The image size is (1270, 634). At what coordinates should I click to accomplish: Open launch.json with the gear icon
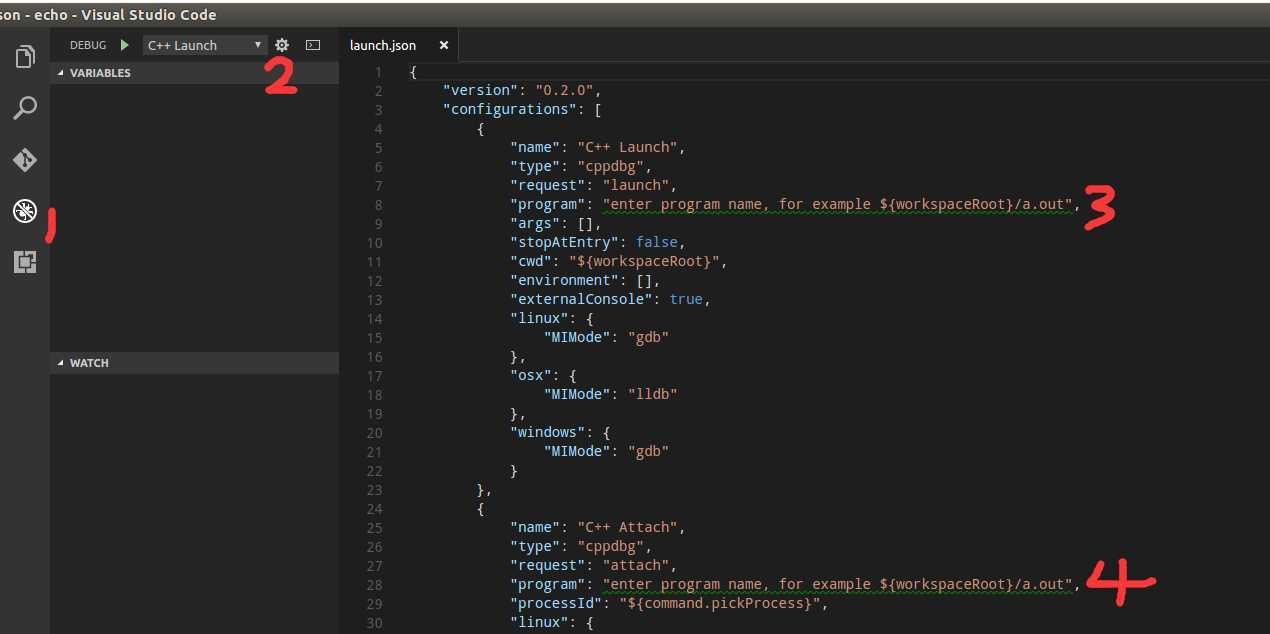[x=282, y=45]
